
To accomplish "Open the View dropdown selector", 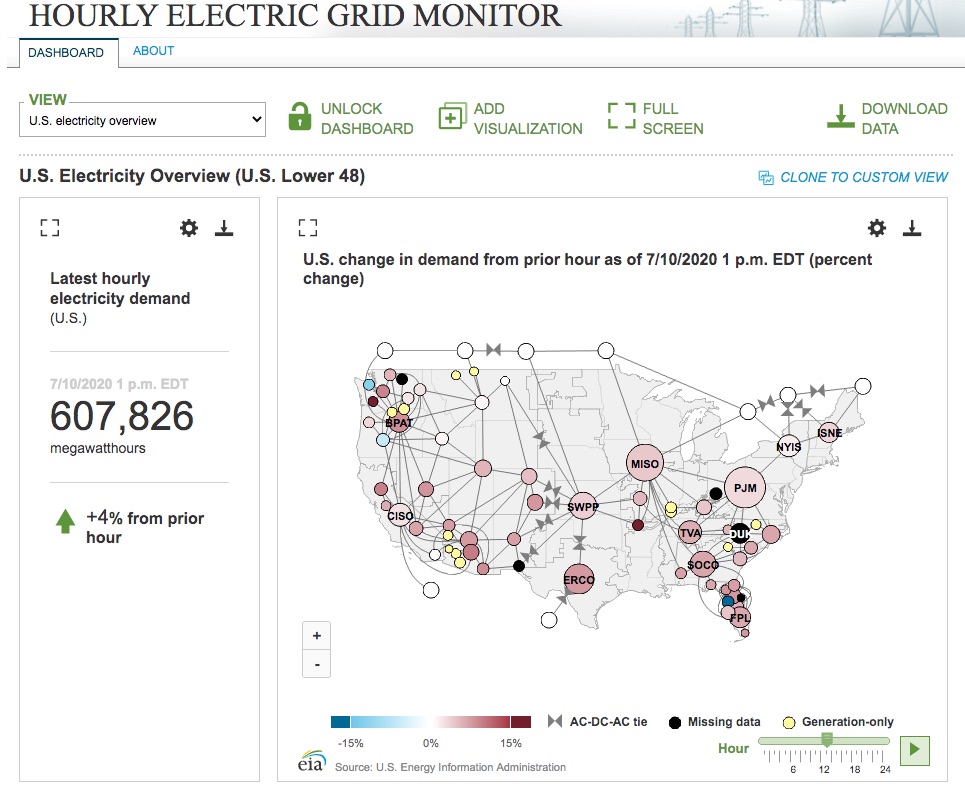I will (x=142, y=120).
